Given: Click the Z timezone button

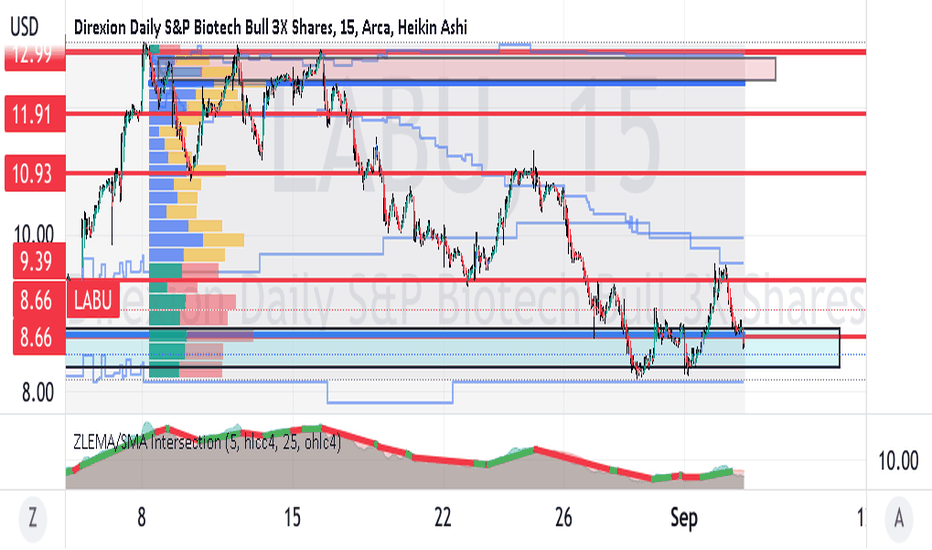Looking at the screenshot, I should (32, 518).
